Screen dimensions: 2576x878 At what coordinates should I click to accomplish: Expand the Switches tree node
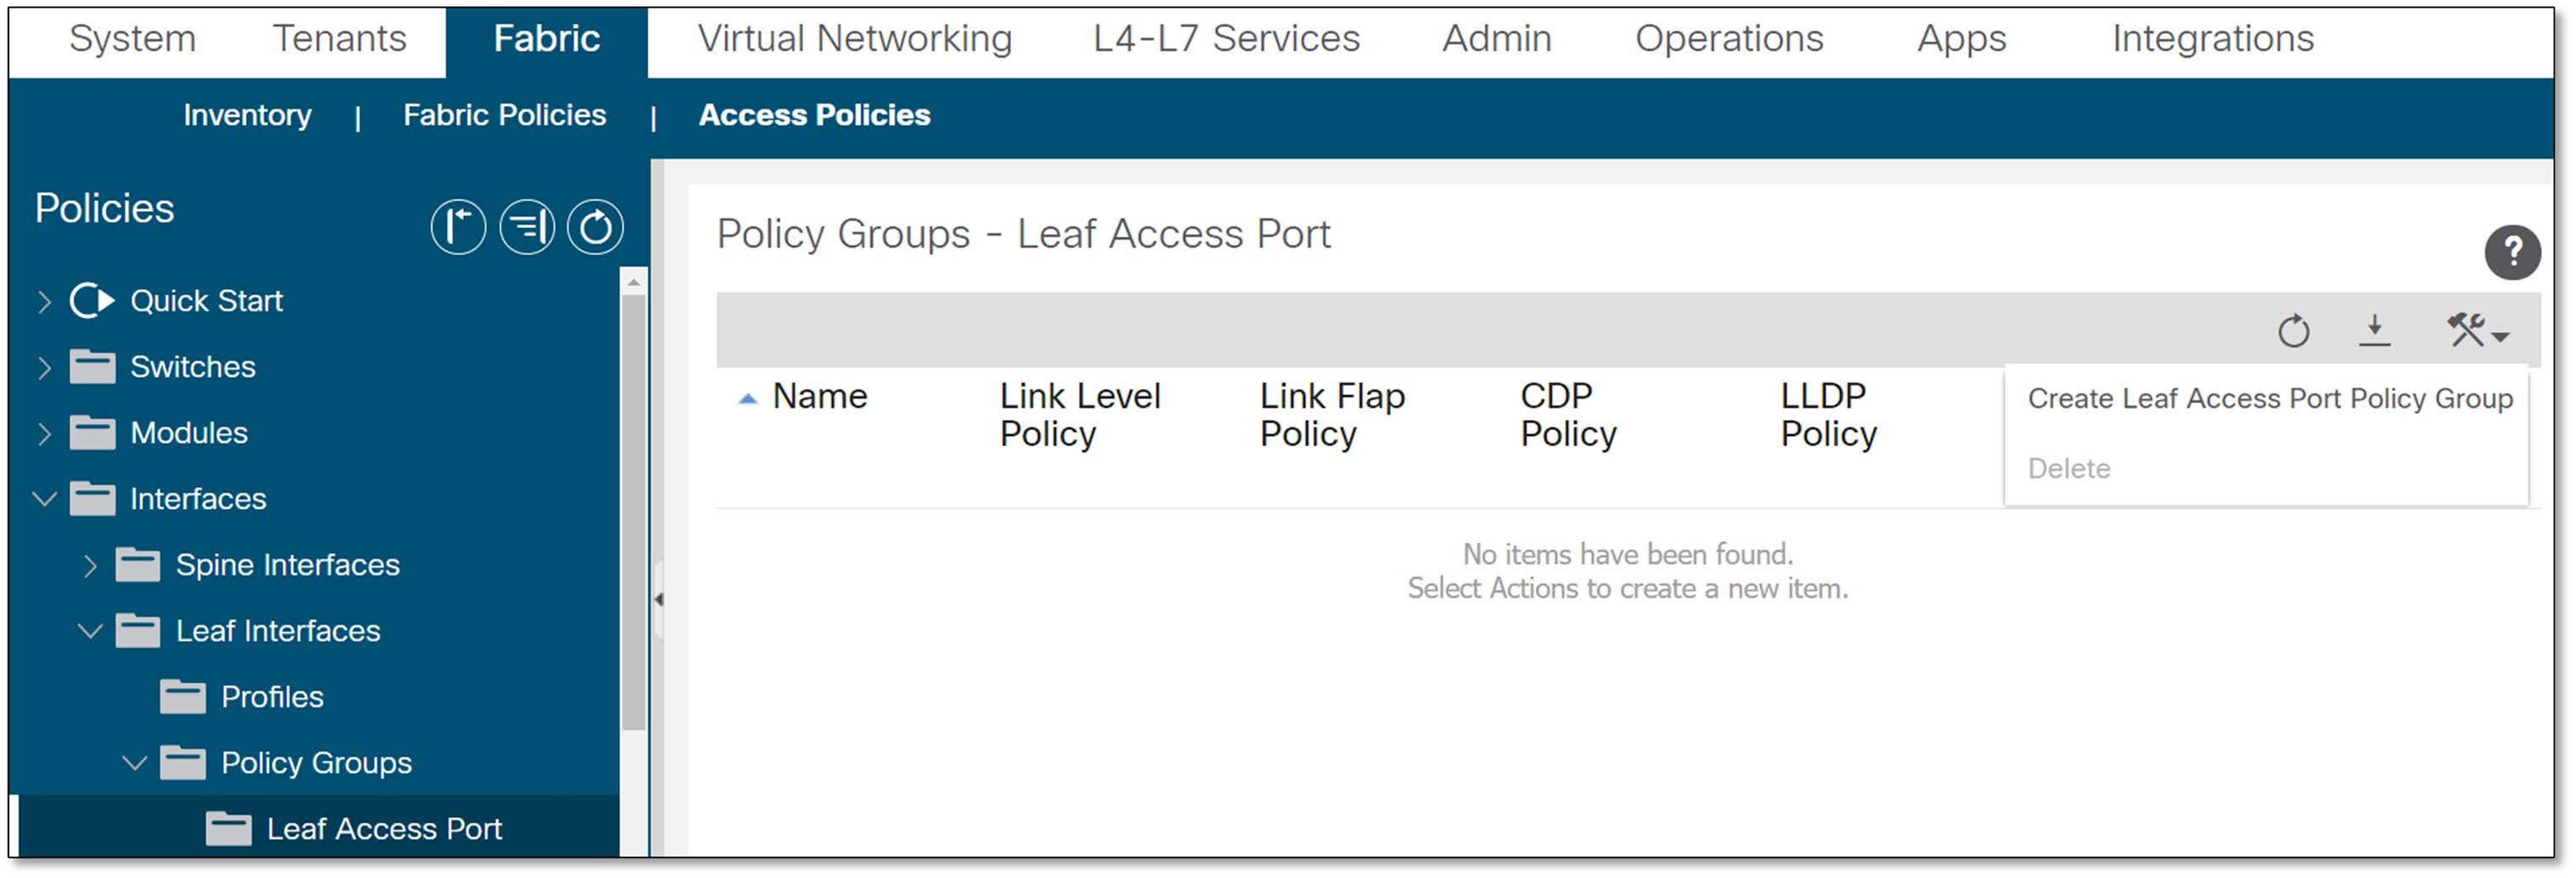click(44, 366)
